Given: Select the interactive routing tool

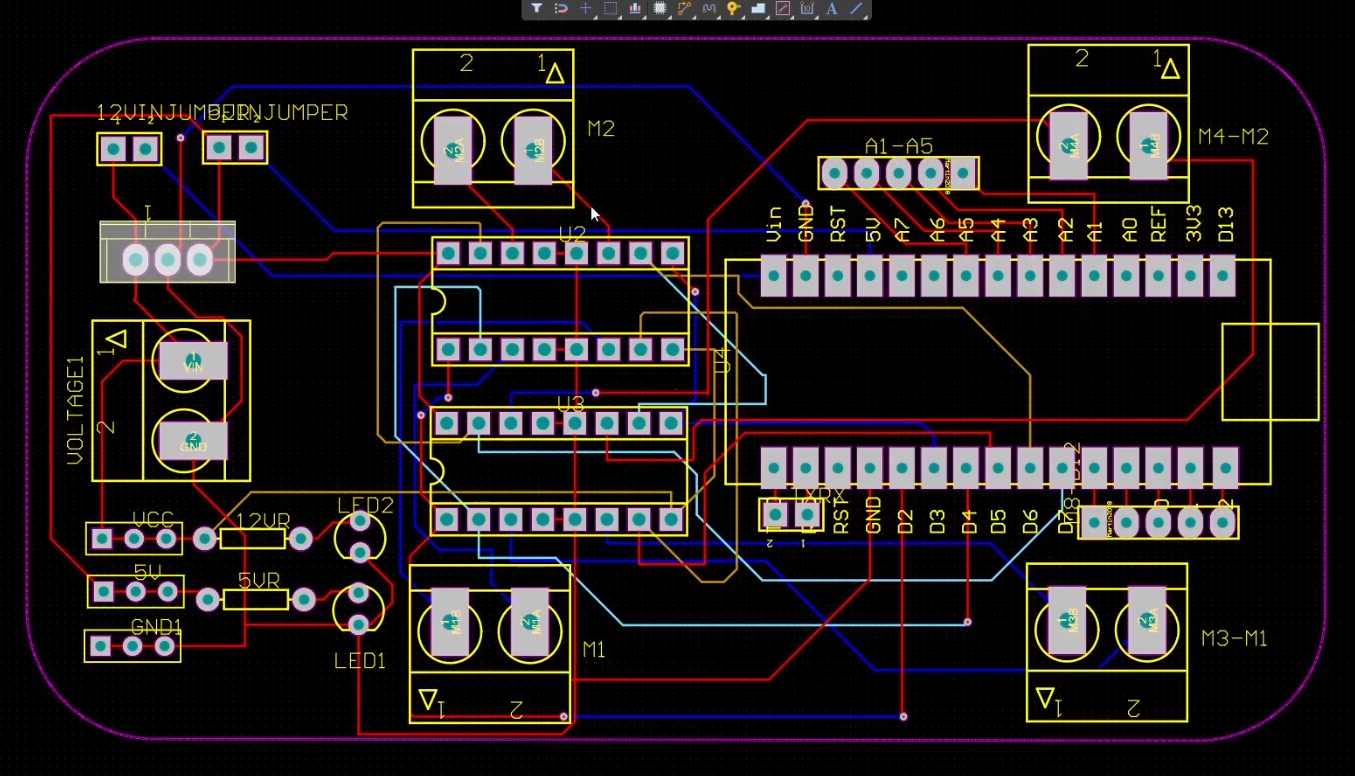Looking at the screenshot, I should [x=684, y=8].
